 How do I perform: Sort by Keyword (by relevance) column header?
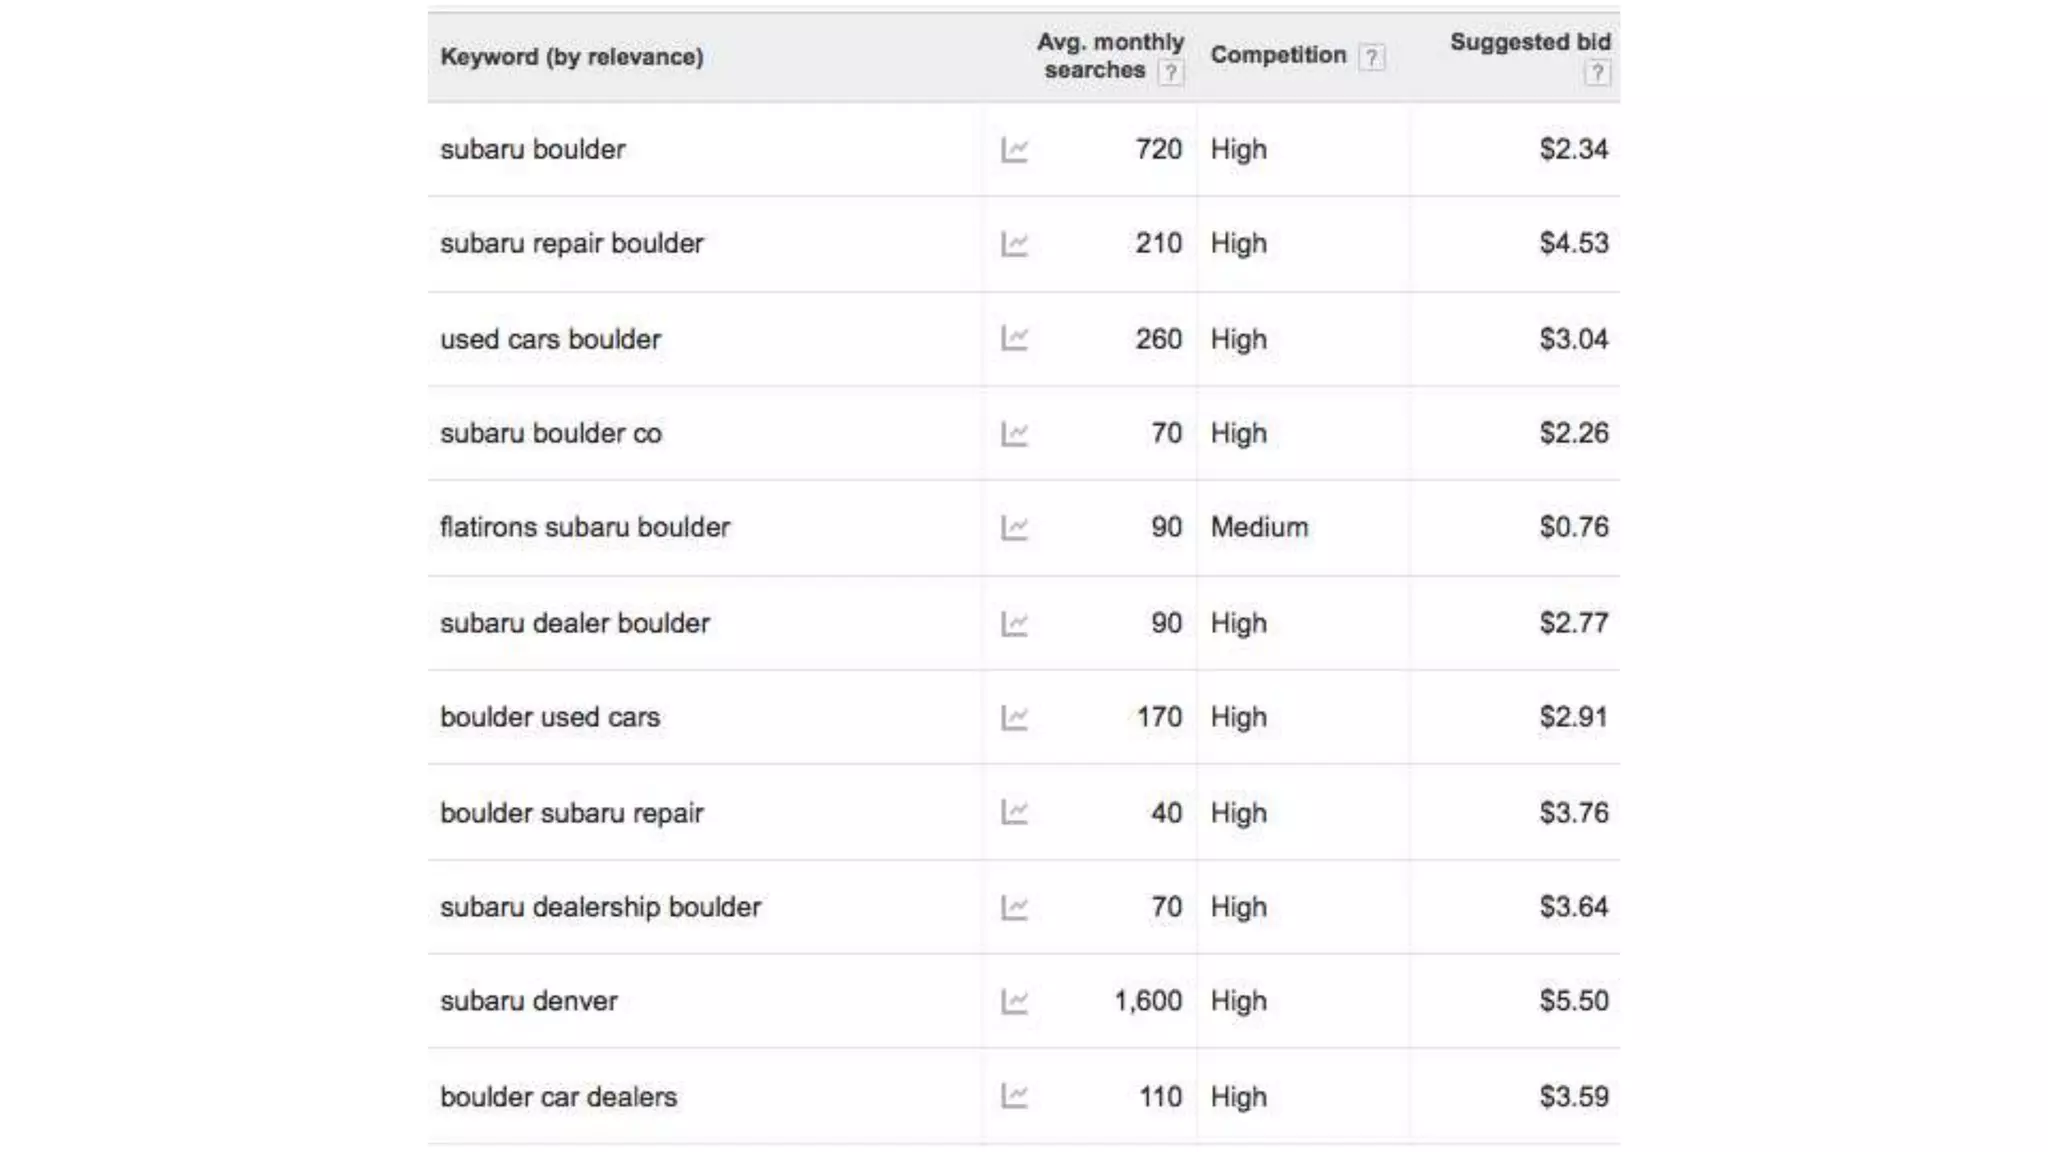(571, 57)
